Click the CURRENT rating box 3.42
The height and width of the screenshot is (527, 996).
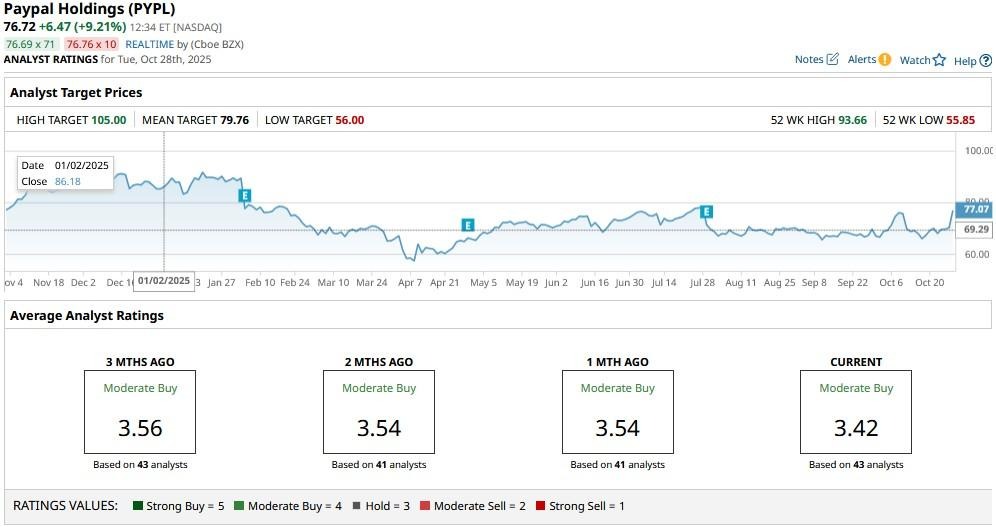pos(856,411)
